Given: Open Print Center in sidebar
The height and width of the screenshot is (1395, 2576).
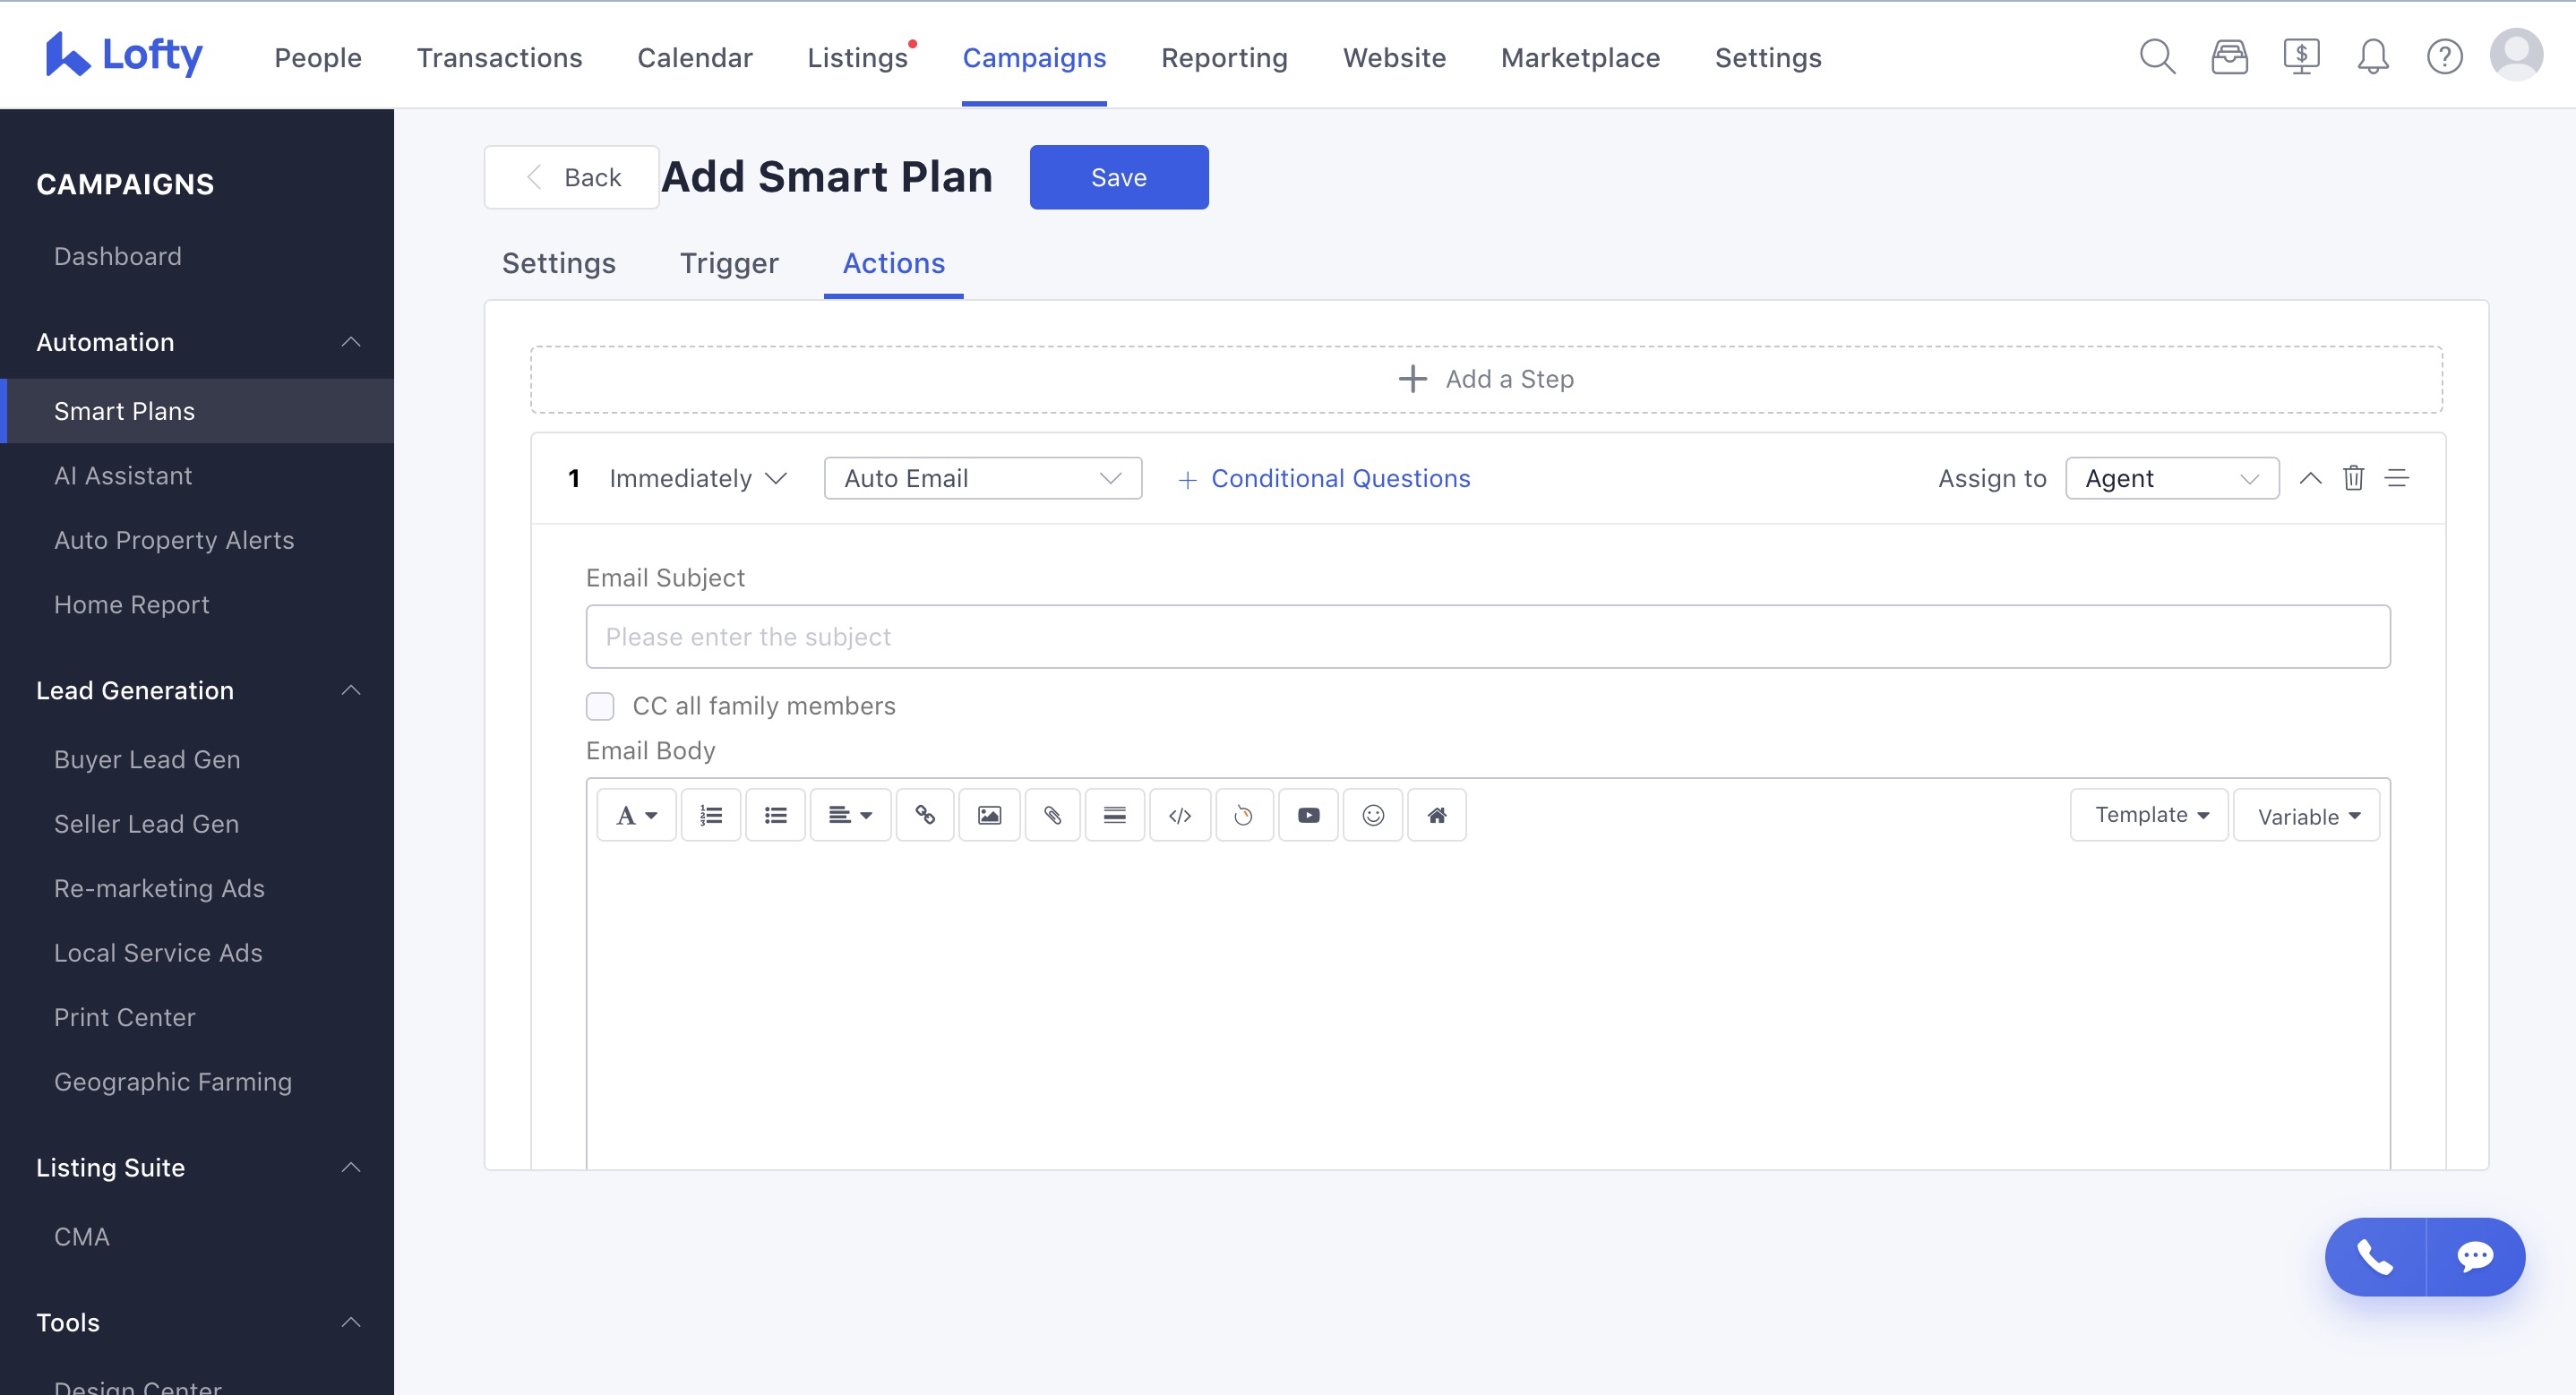Looking at the screenshot, I should (x=124, y=1017).
